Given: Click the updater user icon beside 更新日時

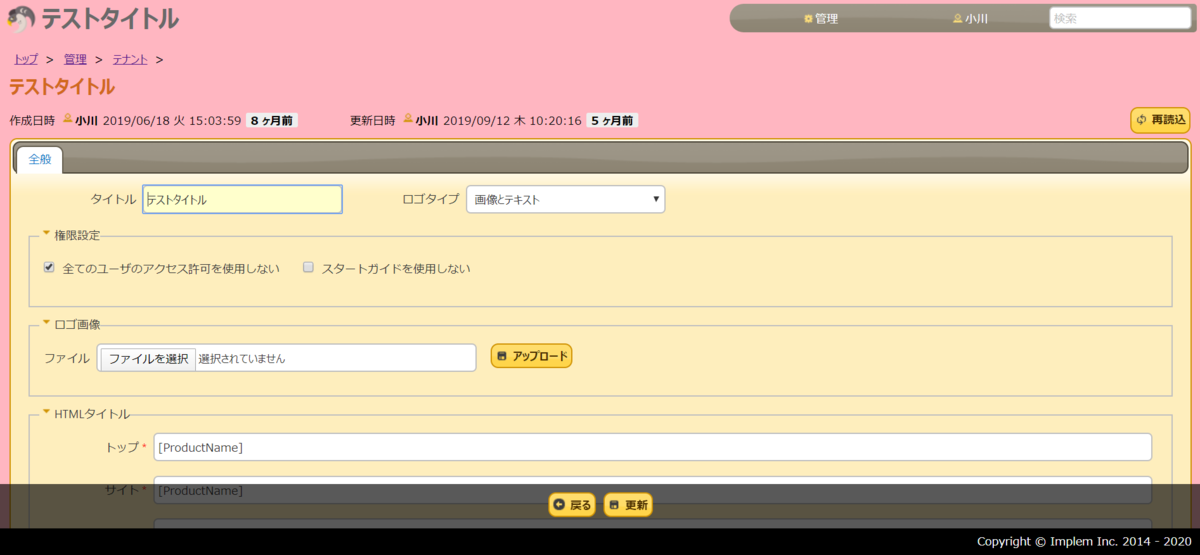Looking at the screenshot, I should (408, 119).
